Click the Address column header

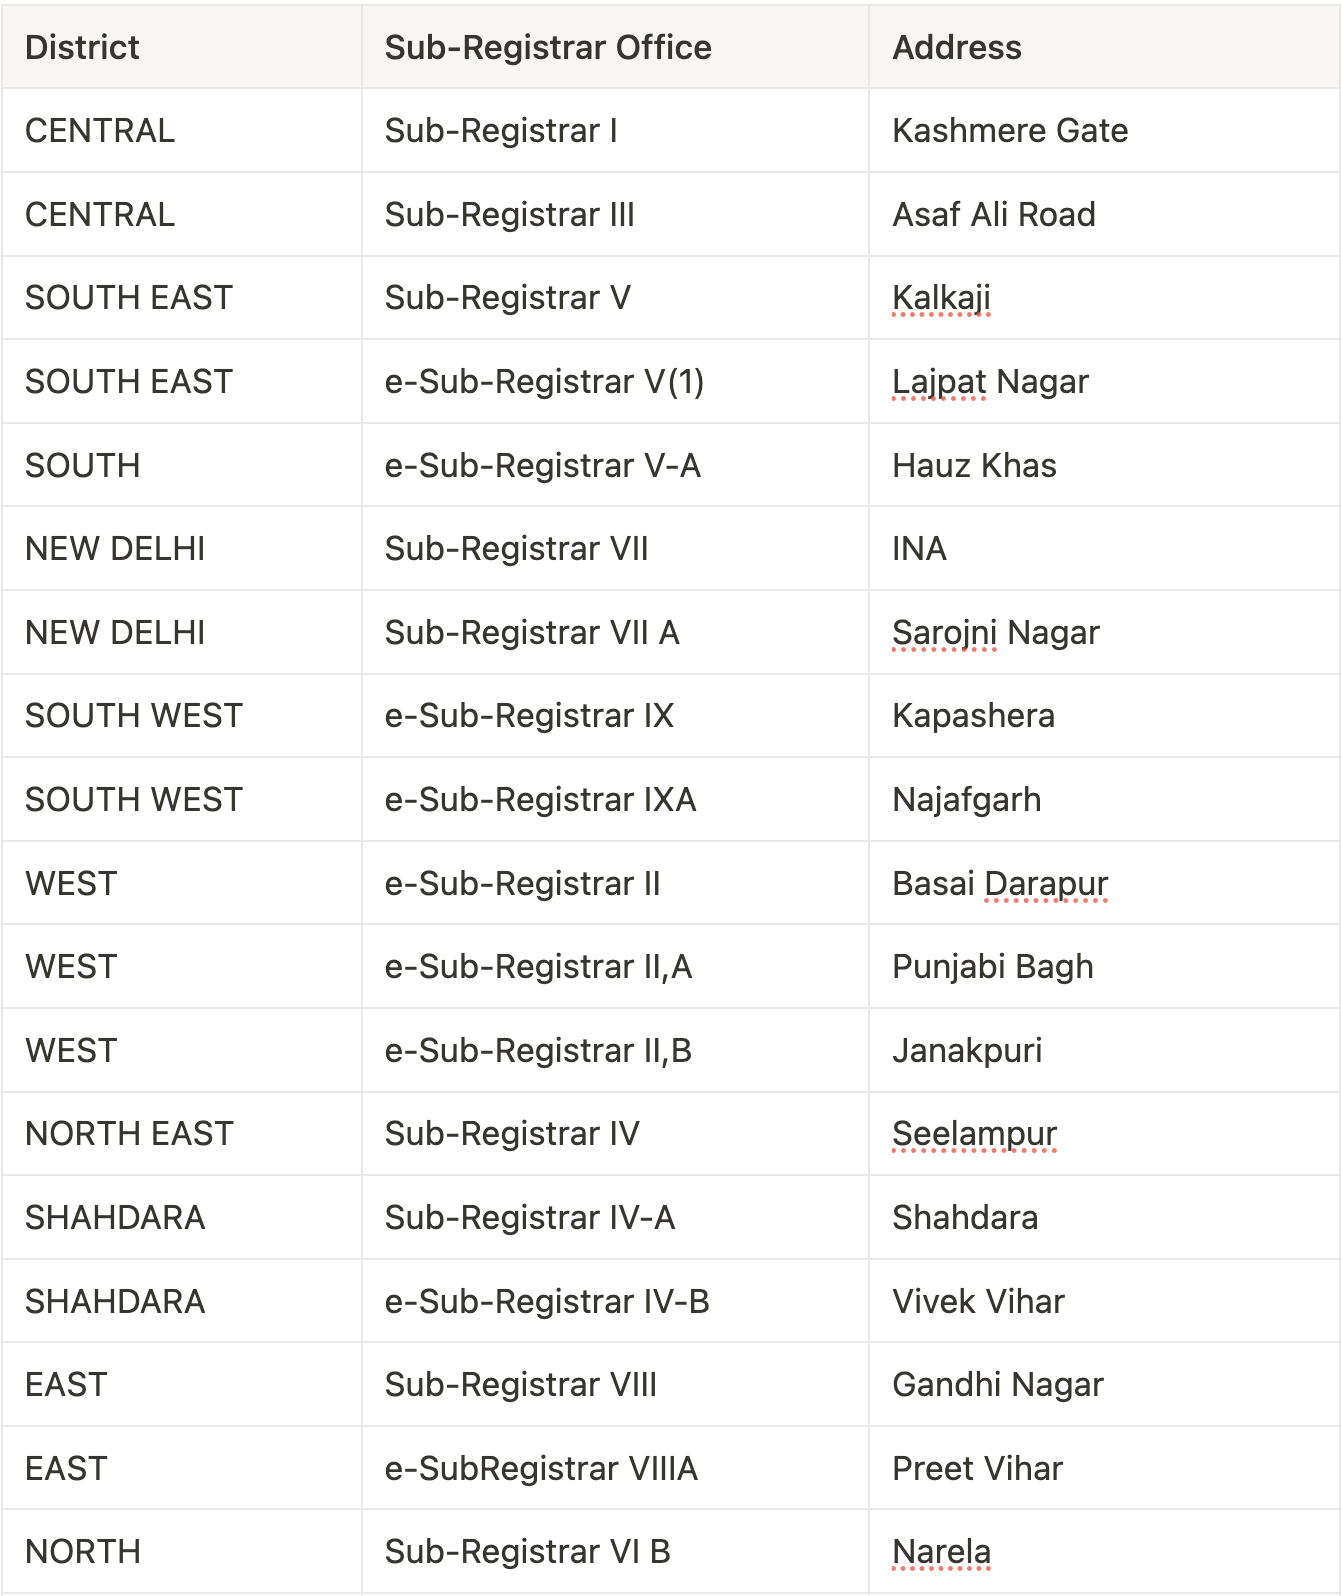pos(957,47)
